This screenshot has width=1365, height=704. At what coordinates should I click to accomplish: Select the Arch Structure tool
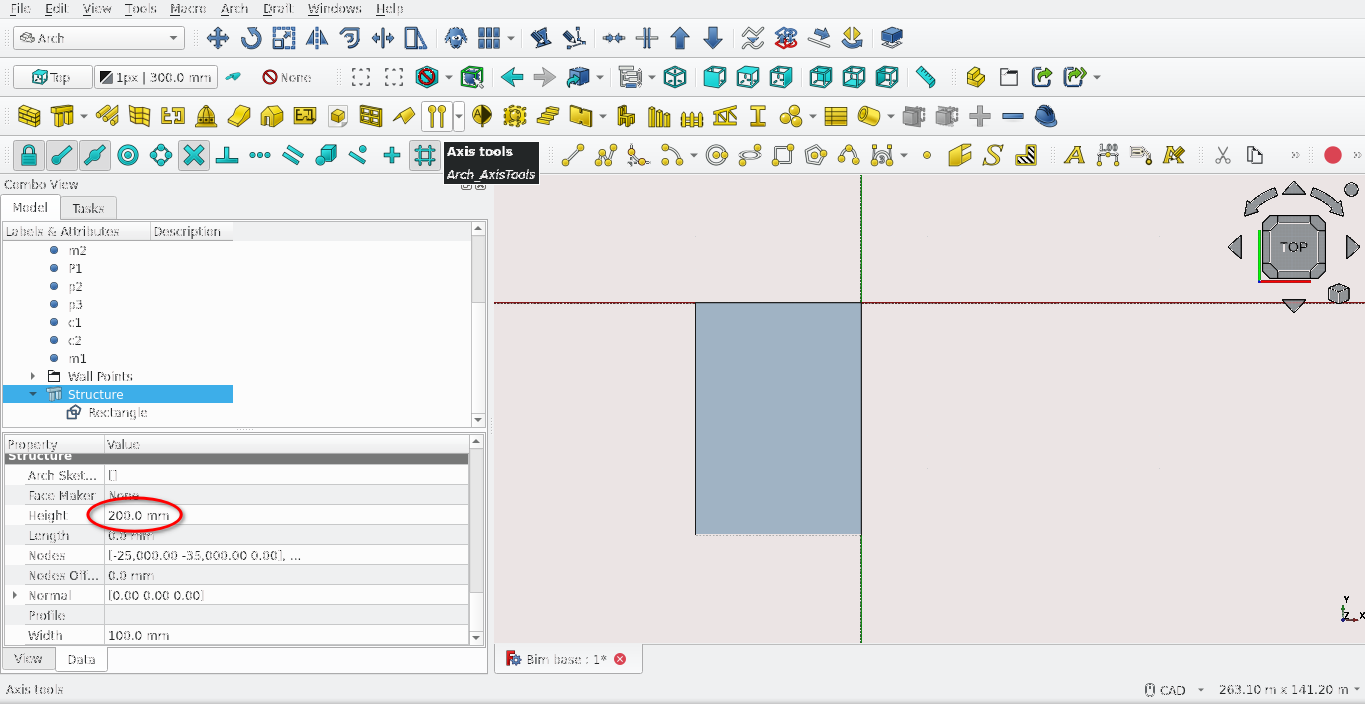pyautogui.click(x=62, y=115)
